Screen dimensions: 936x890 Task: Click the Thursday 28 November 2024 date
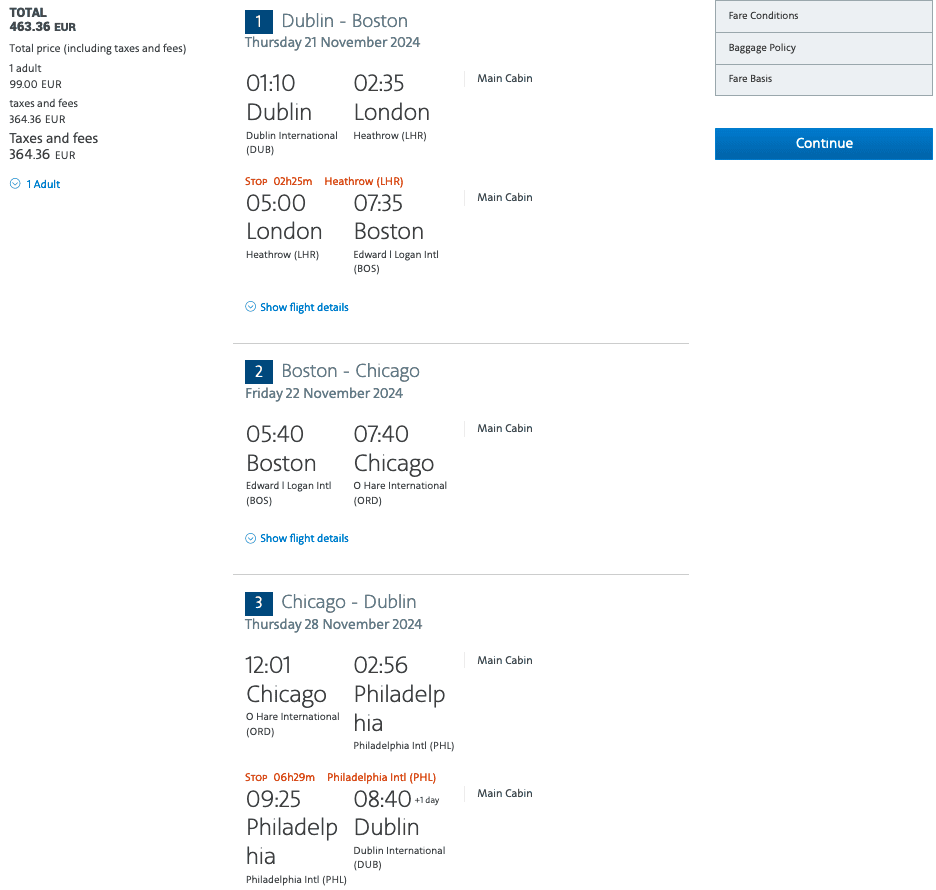[333, 624]
